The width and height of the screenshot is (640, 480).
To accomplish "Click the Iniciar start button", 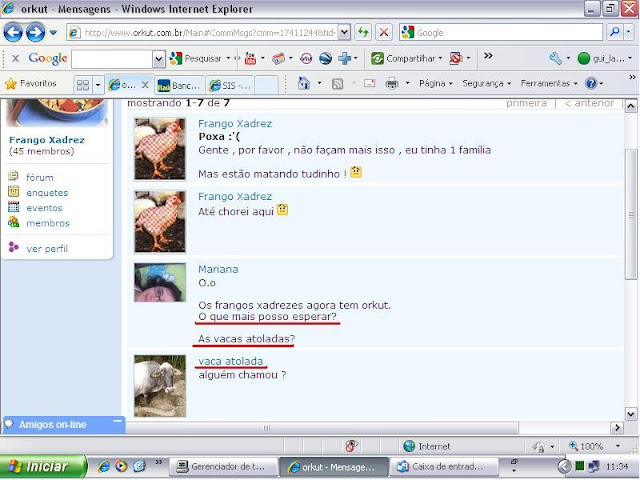I will [x=43, y=467].
